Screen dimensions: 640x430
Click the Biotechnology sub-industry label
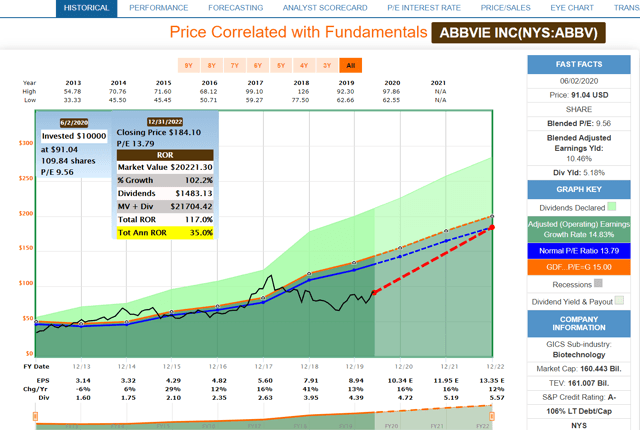pos(579,355)
